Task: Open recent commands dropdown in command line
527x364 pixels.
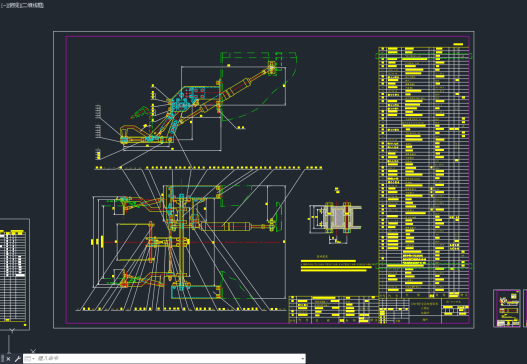Action: tap(29, 359)
